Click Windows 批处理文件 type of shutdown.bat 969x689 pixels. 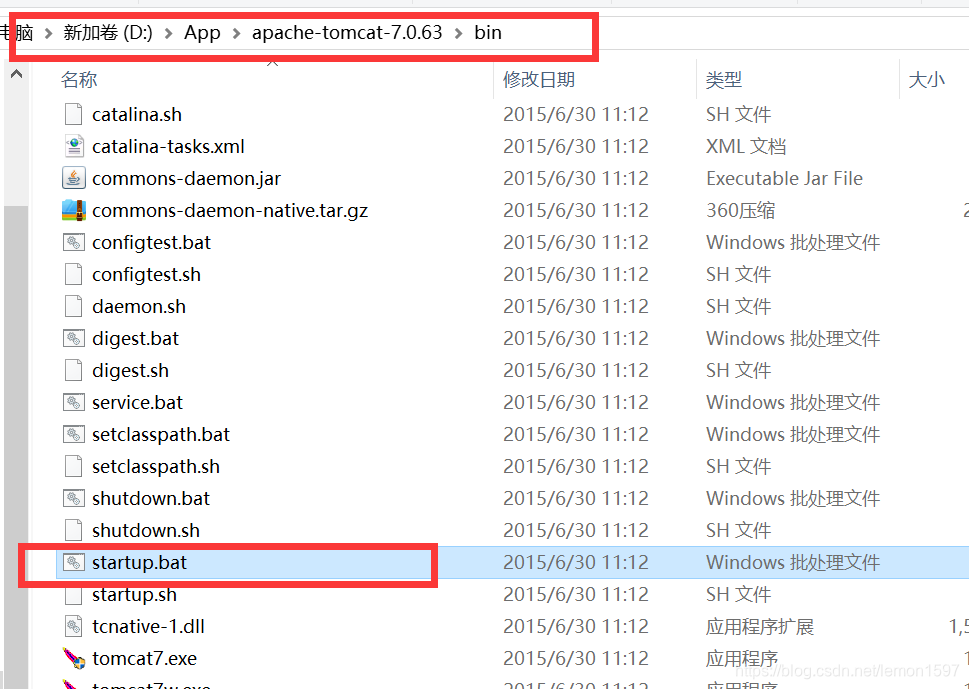tap(793, 499)
